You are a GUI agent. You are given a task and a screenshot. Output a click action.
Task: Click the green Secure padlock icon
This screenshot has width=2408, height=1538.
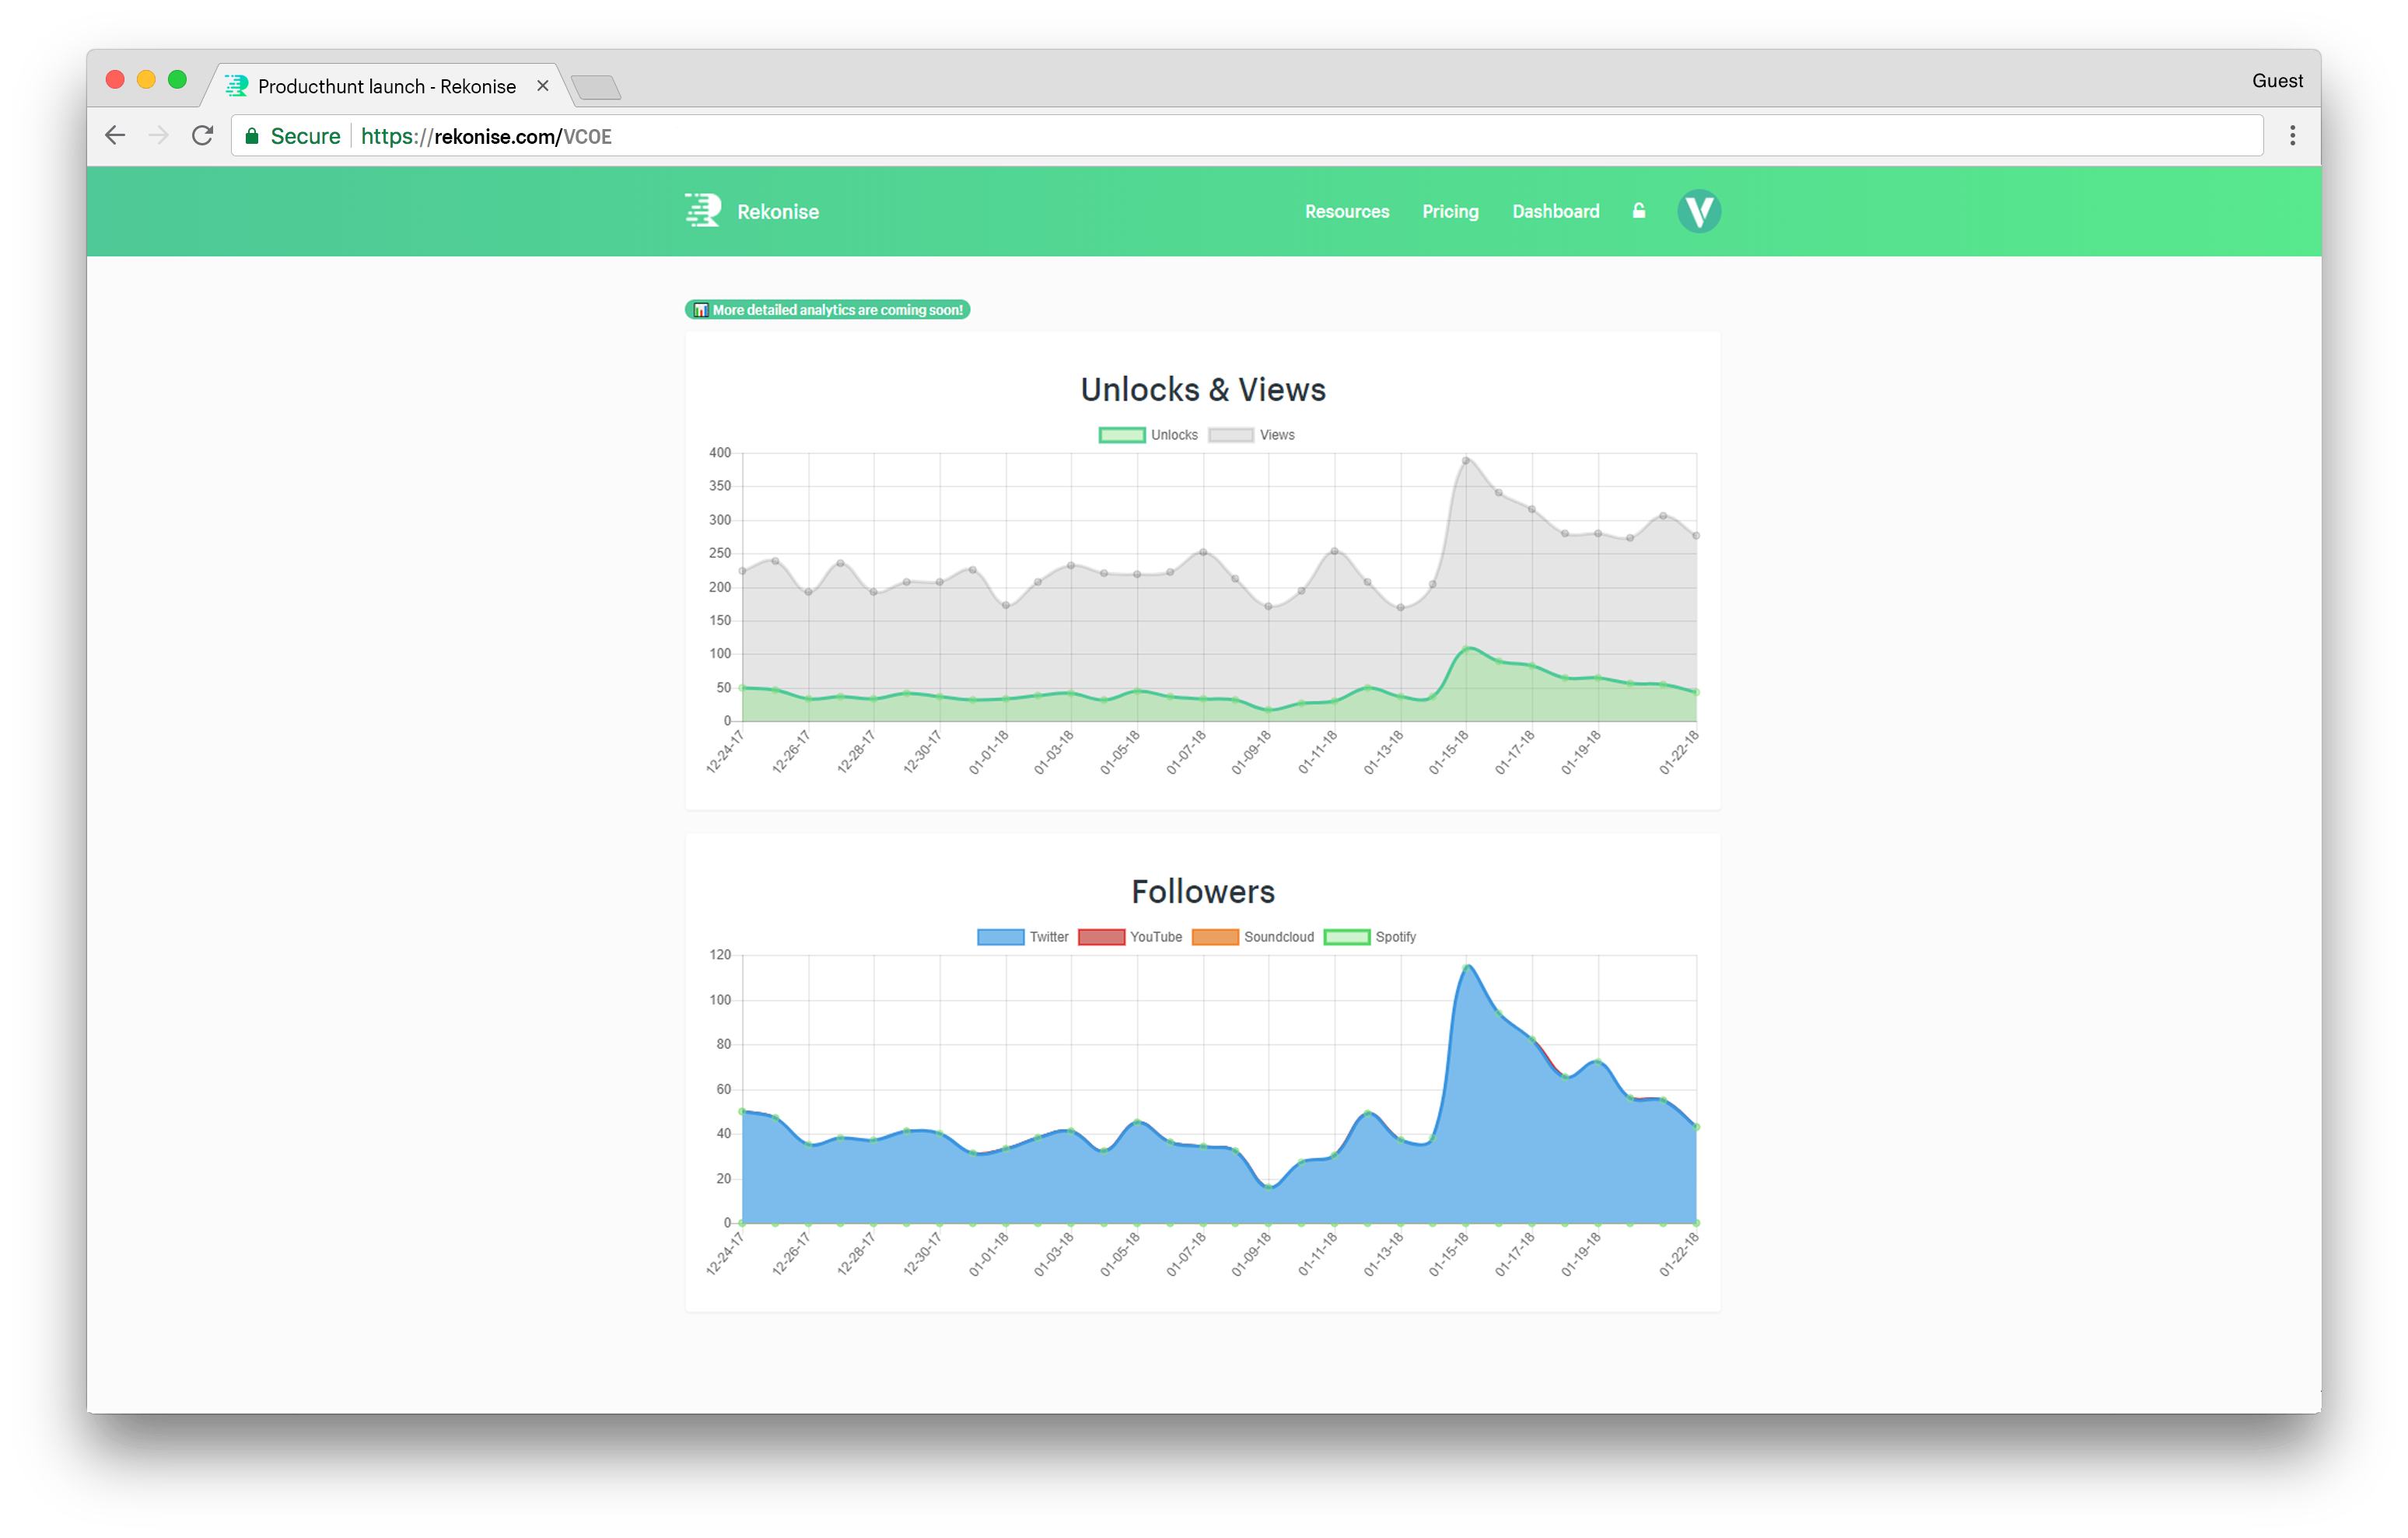252,136
